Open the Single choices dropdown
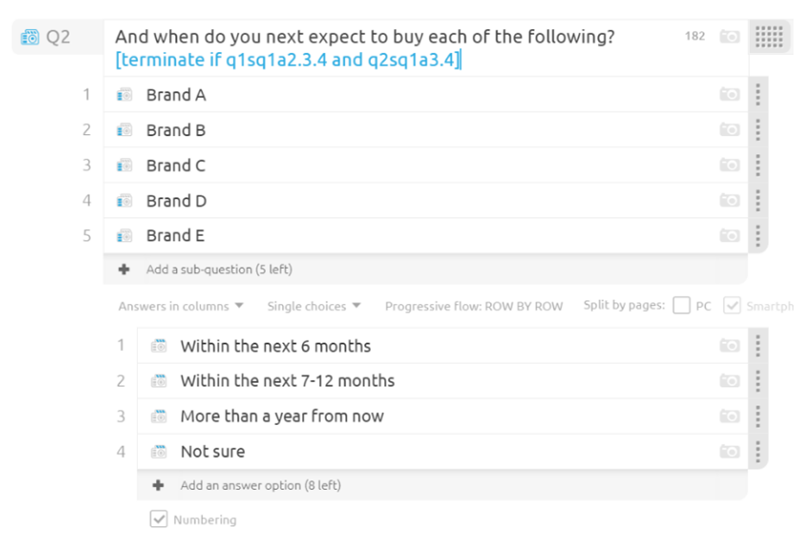 tap(313, 306)
